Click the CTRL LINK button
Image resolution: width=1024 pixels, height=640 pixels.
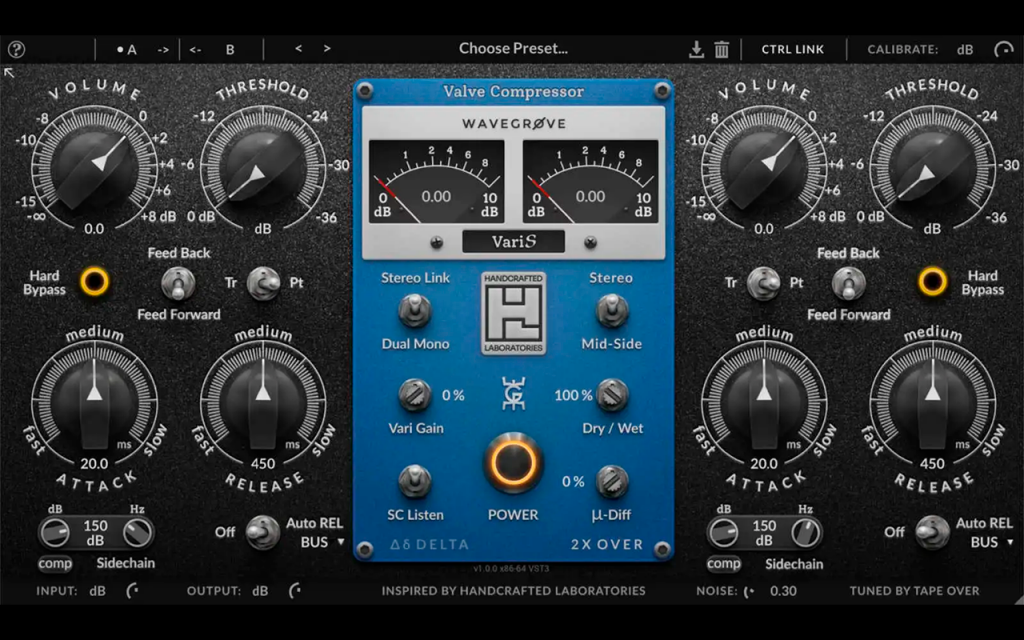793,50
